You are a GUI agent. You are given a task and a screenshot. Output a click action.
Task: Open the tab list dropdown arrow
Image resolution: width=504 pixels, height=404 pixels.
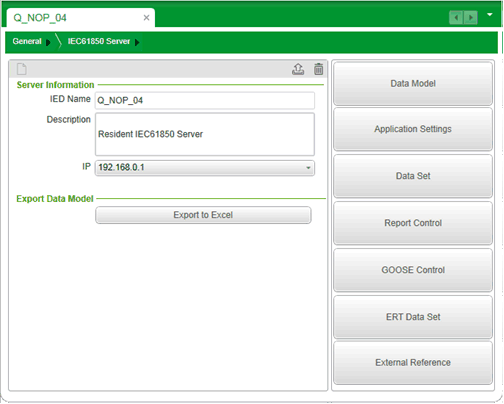tap(490, 15)
